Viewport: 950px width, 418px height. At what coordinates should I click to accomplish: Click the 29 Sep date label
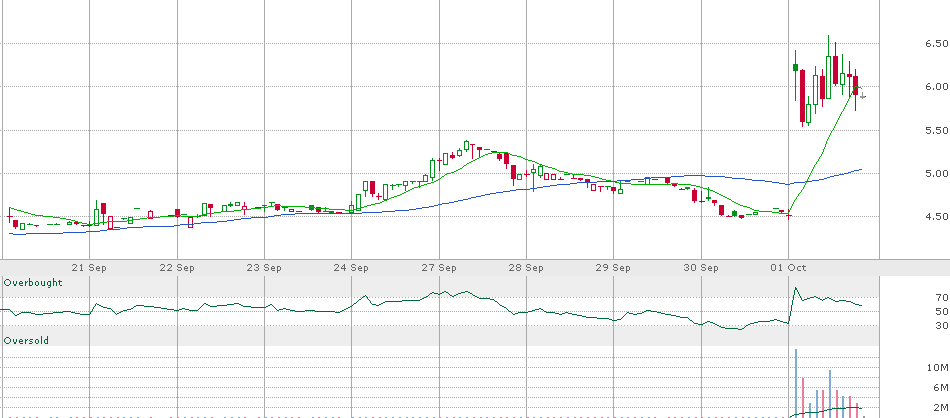coord(614,268)
